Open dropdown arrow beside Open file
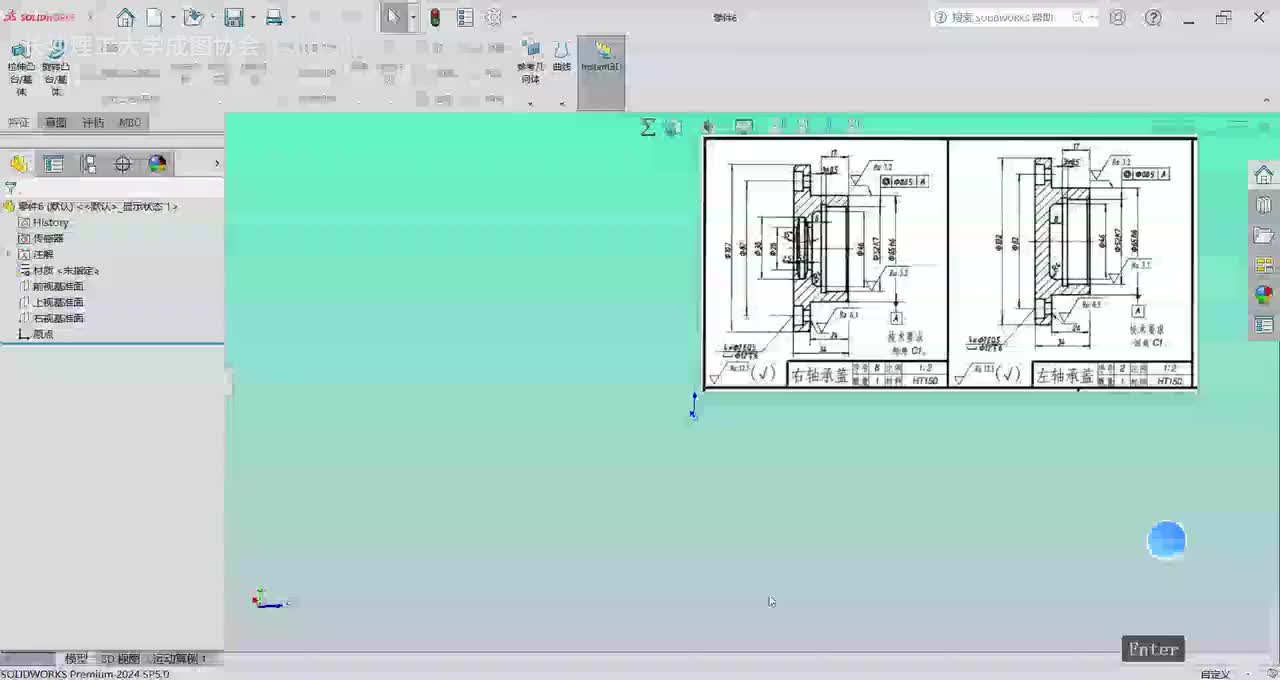The height and width of the screenshot is (680, 1280). [213, 17]
